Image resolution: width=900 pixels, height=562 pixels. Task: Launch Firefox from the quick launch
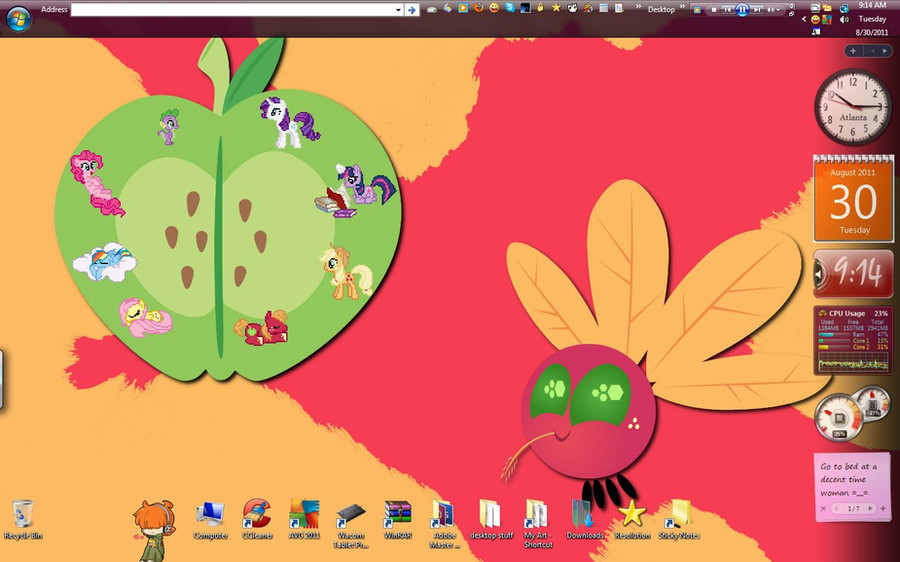(478, 8)
